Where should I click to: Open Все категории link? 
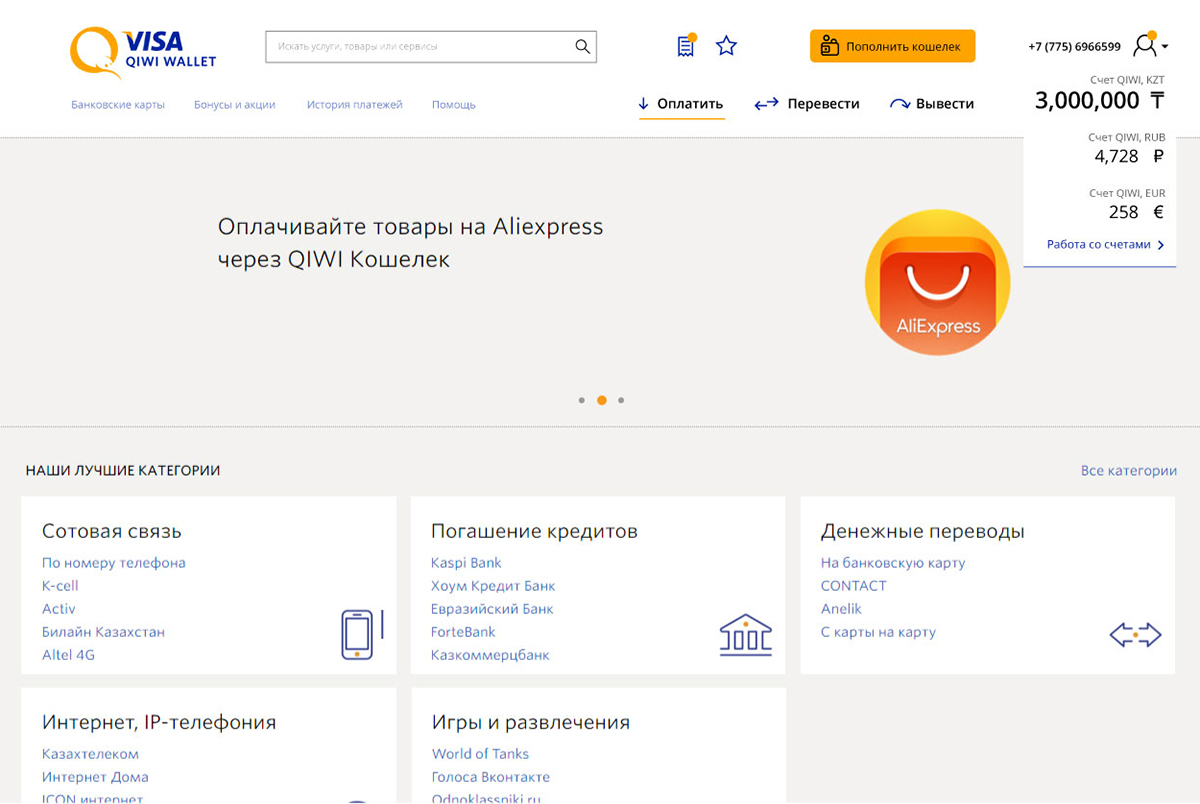click(x=1129, y=470)
